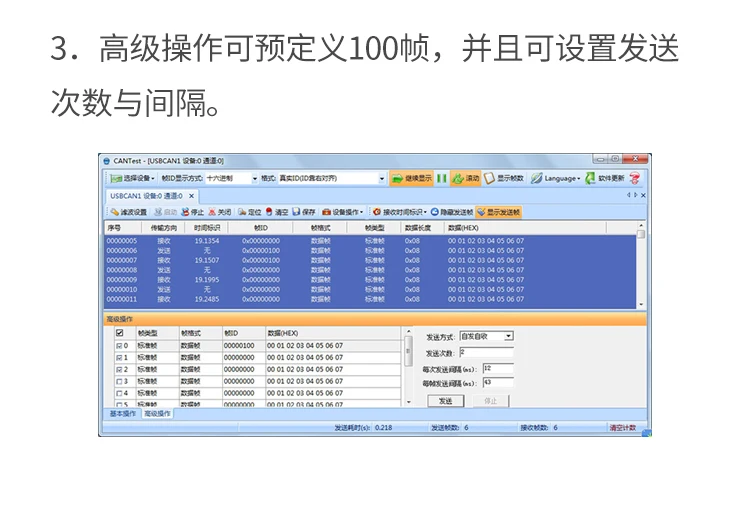Click the 每帧发送间隔 input field
This screenshot has height=513, width=750.
[498, 382]
